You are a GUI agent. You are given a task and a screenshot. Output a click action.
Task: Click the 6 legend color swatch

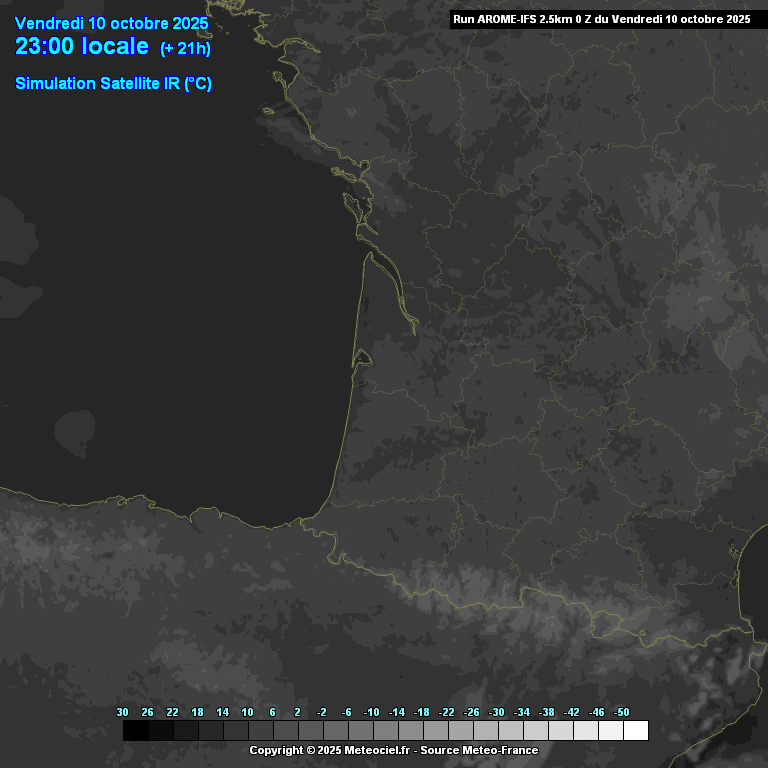pyautogui.click(x=285, y=731)
